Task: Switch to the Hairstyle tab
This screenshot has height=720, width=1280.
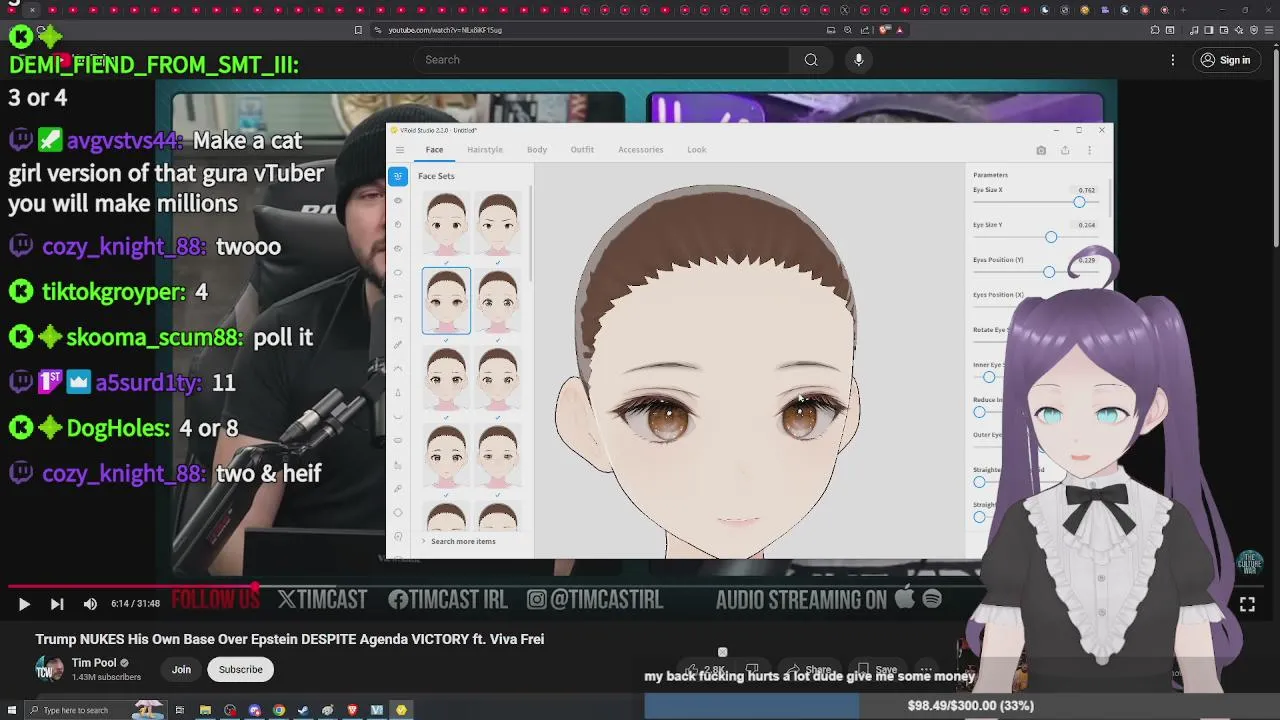Action: coord(485,150)
